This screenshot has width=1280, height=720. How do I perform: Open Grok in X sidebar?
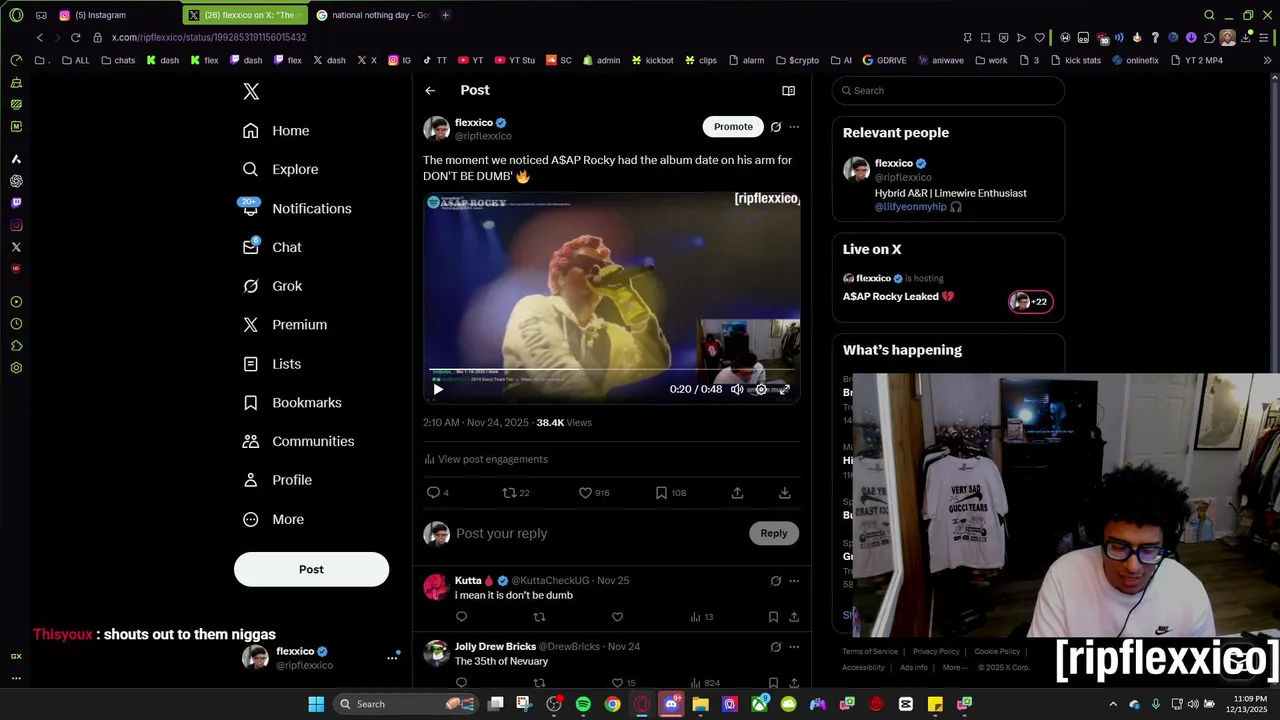(272, 286)
